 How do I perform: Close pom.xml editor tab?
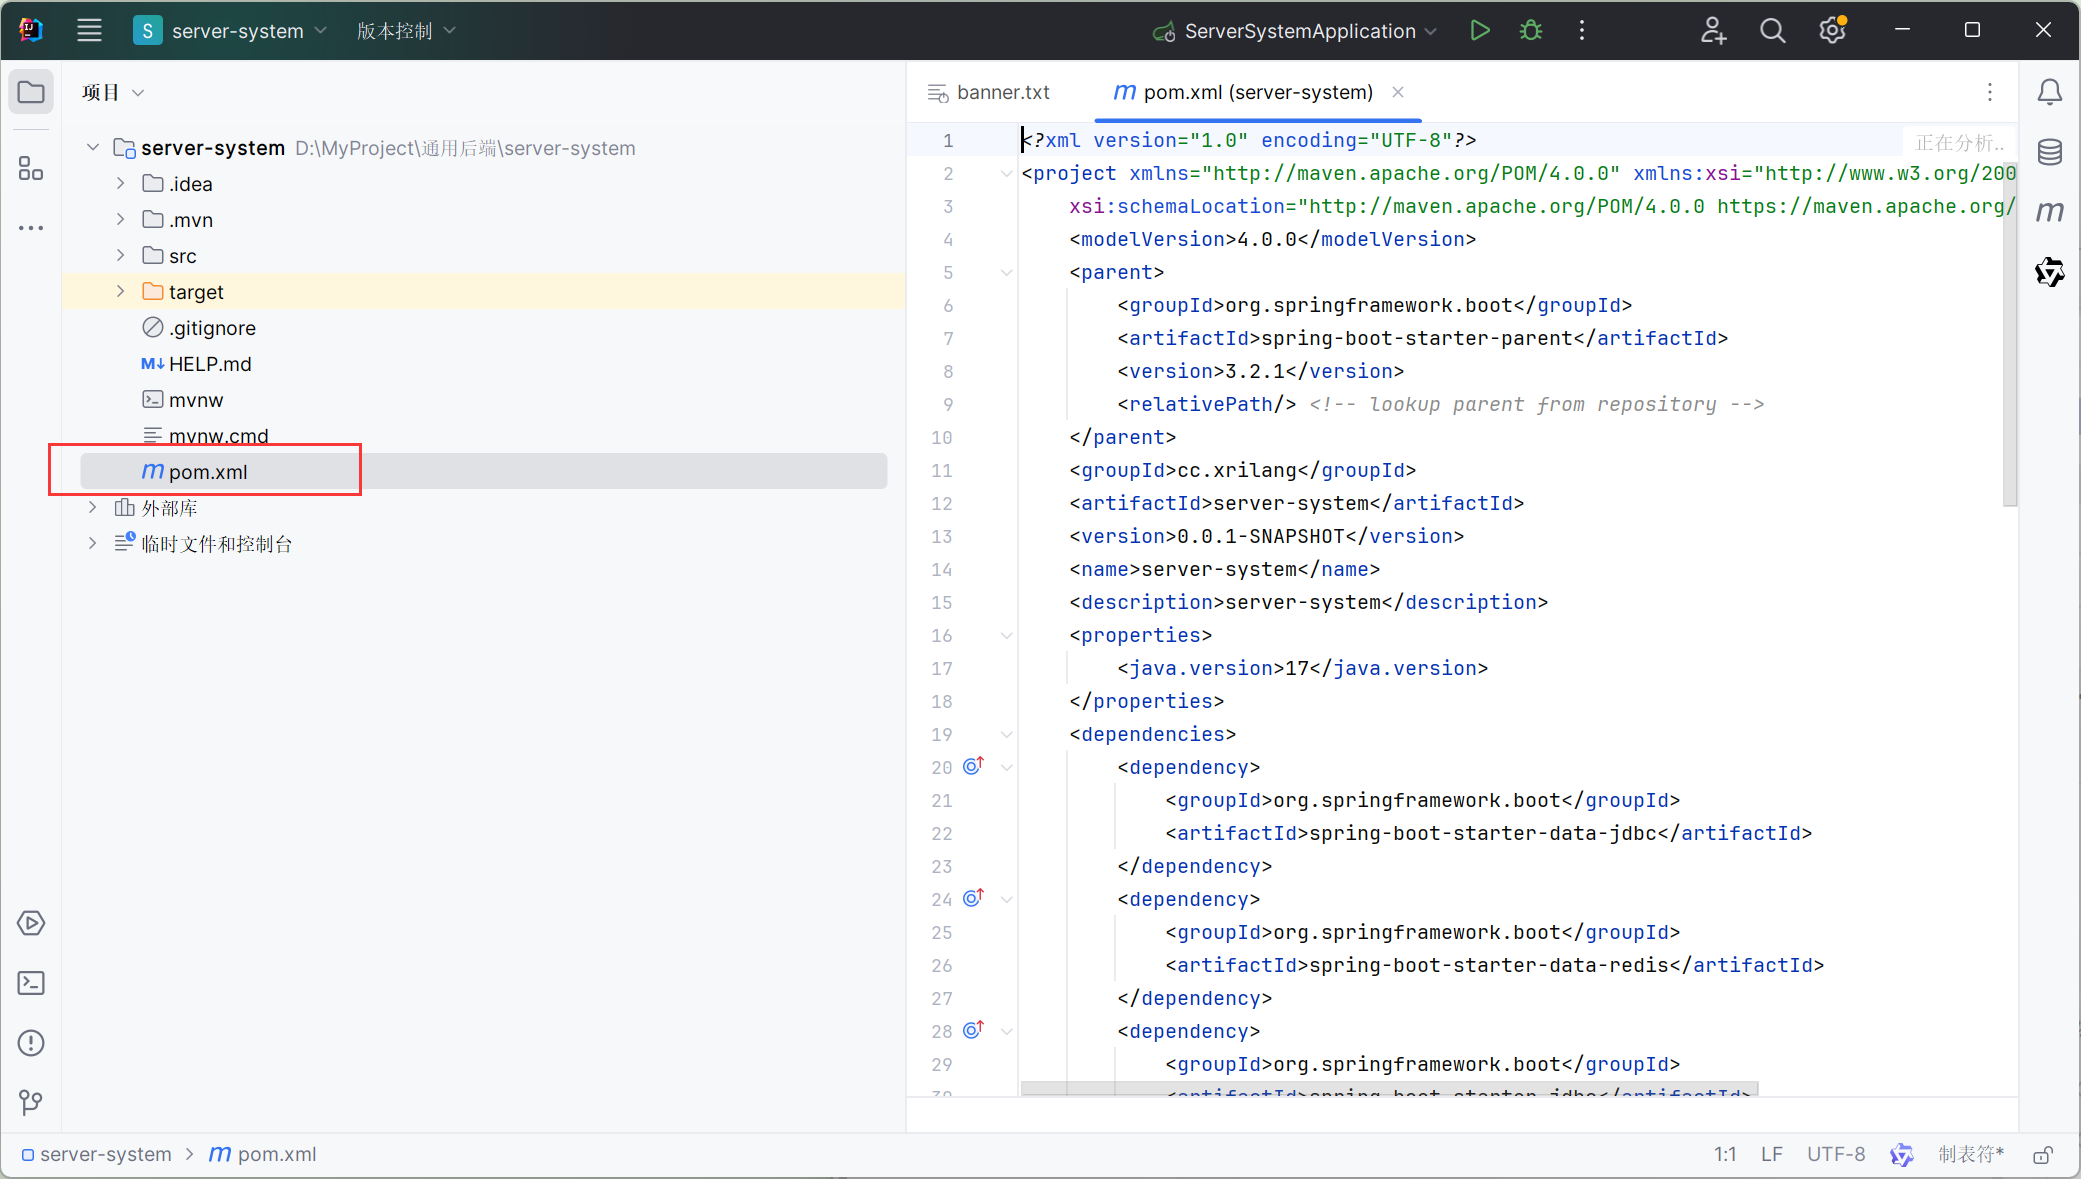click(1398, 92)
